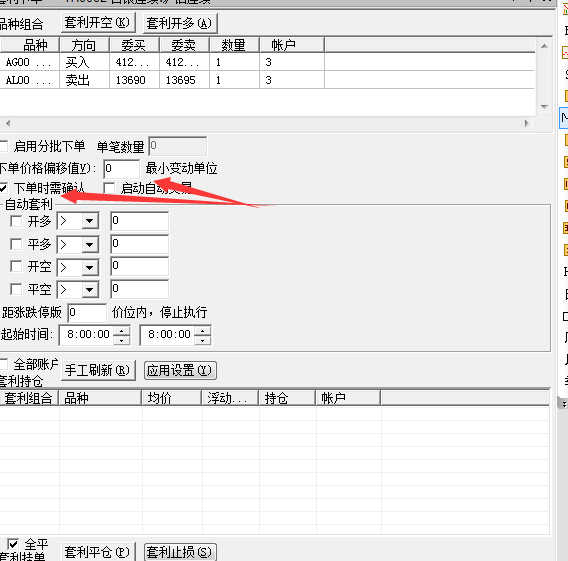Click the scroll down arrow of combination list
This screenshot has width=568, height=561.
pos(544,107)
